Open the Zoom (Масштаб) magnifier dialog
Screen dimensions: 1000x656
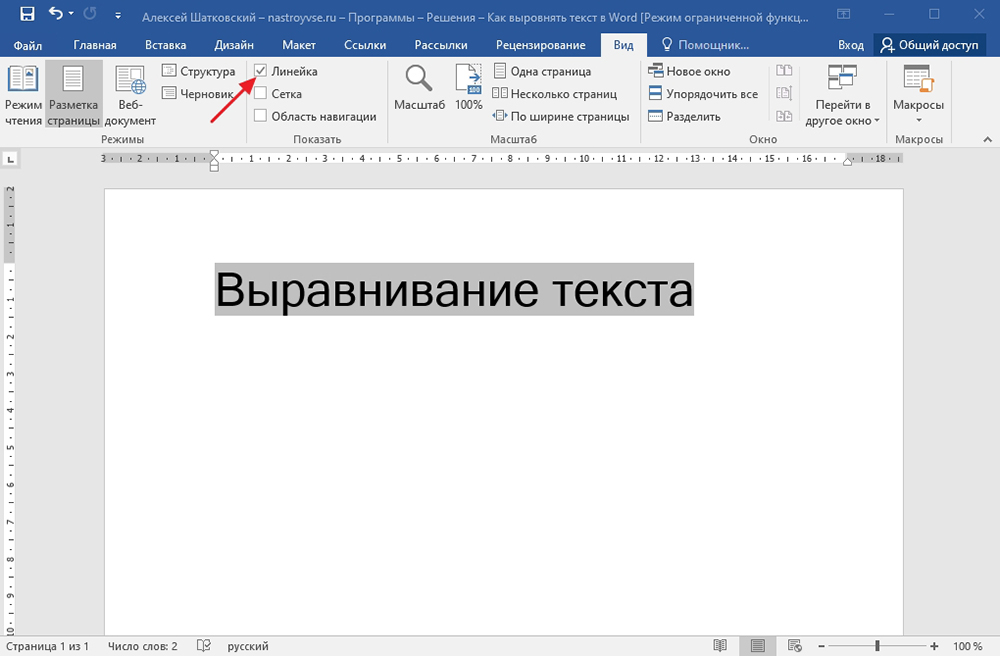(x=419, y=88)
